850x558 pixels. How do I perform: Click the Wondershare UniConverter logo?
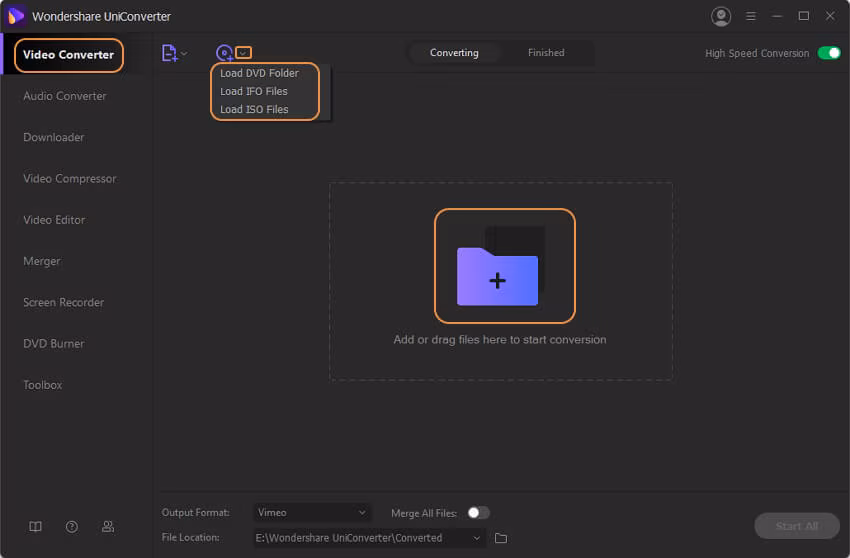[x=16, y=16]
